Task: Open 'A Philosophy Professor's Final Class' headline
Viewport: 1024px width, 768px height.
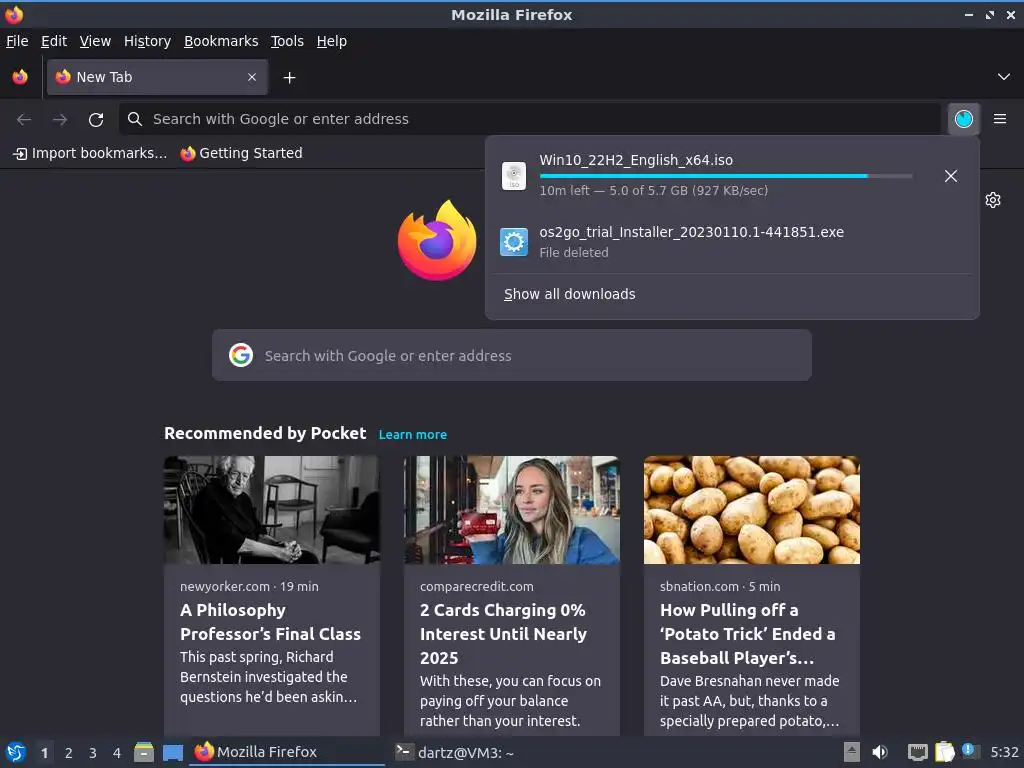Action: [270, 622]
